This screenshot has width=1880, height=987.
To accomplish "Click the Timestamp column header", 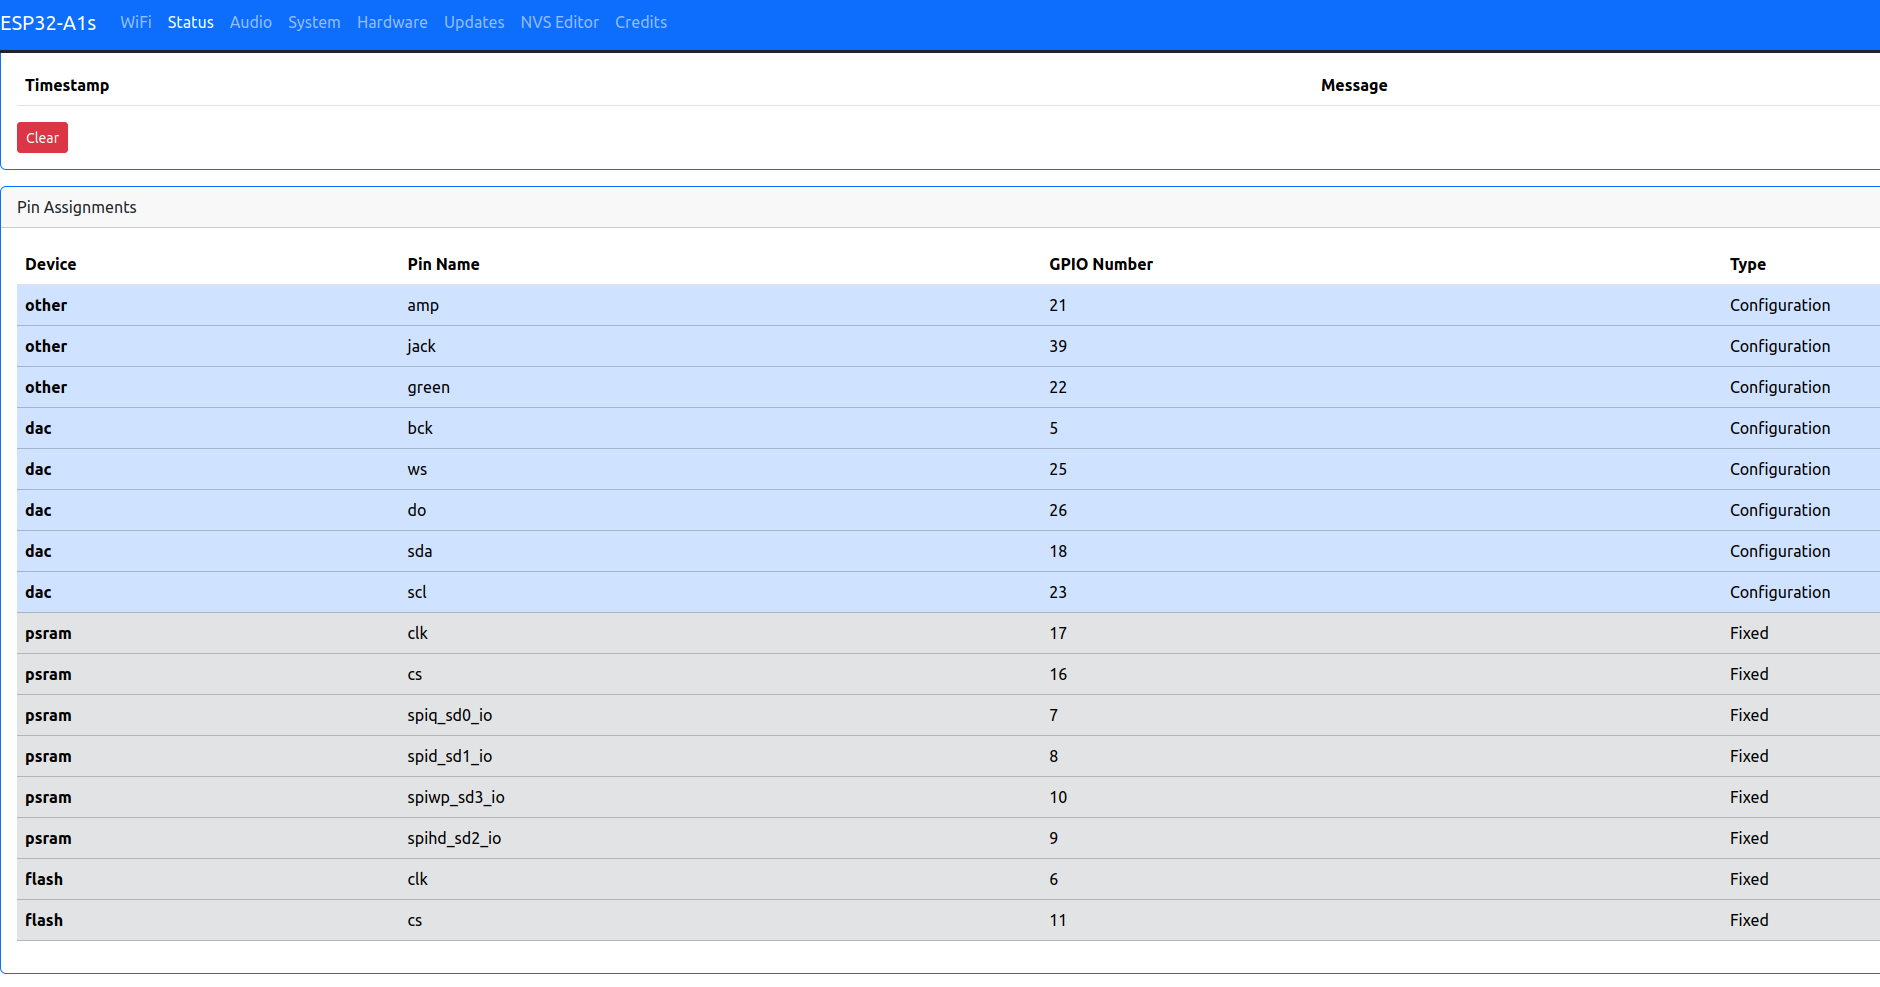I will coord(67,85).
